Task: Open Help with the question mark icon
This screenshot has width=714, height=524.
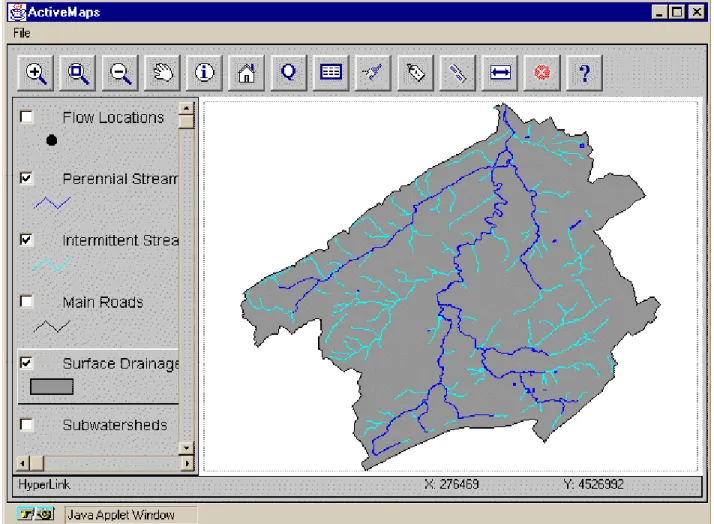Action: click(x=584, y=73)
